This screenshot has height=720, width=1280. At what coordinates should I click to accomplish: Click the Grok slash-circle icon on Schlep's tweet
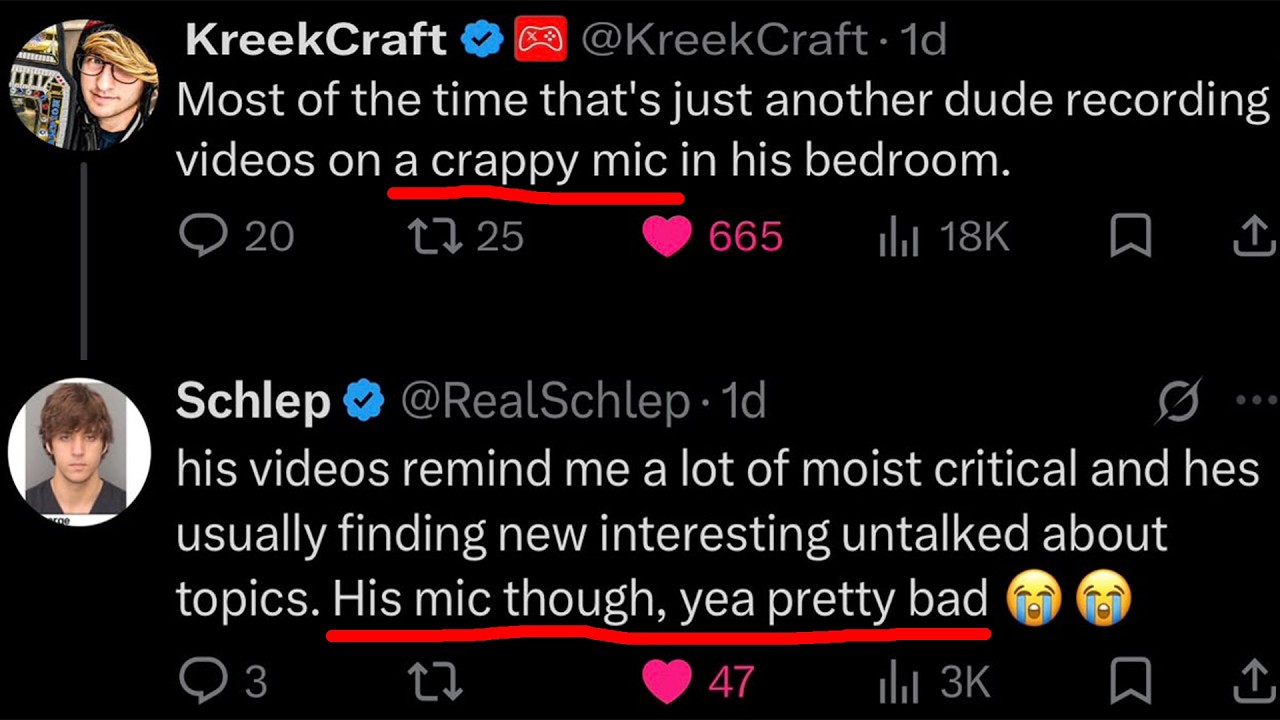point(1179,403)
